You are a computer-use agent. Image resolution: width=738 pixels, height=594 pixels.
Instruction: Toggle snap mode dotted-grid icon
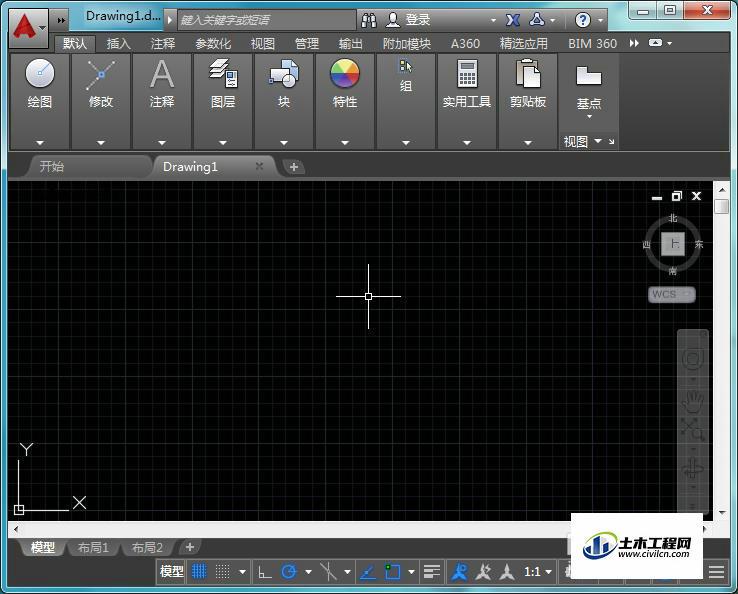pos(222,571)
